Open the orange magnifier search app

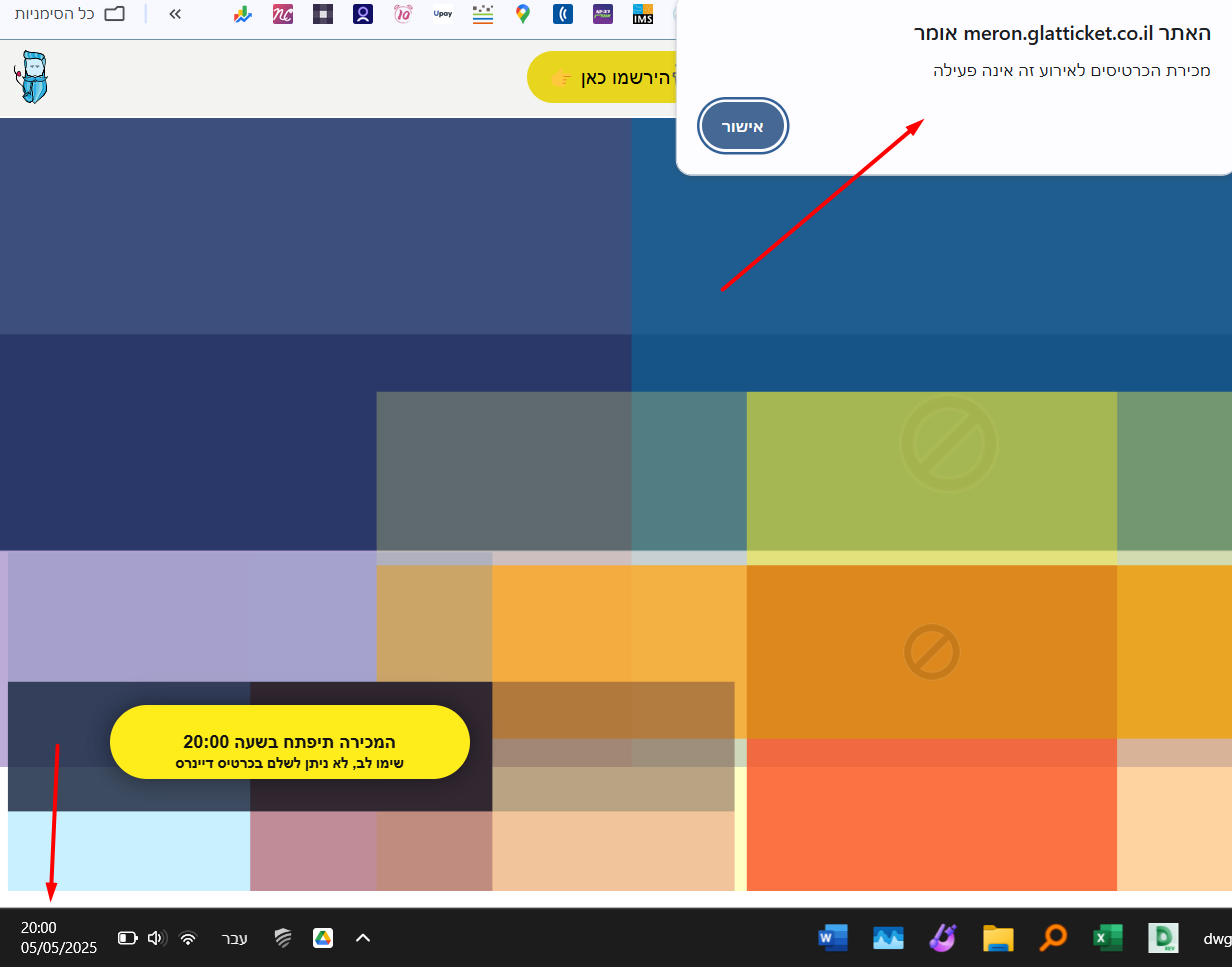point(1052,938)
